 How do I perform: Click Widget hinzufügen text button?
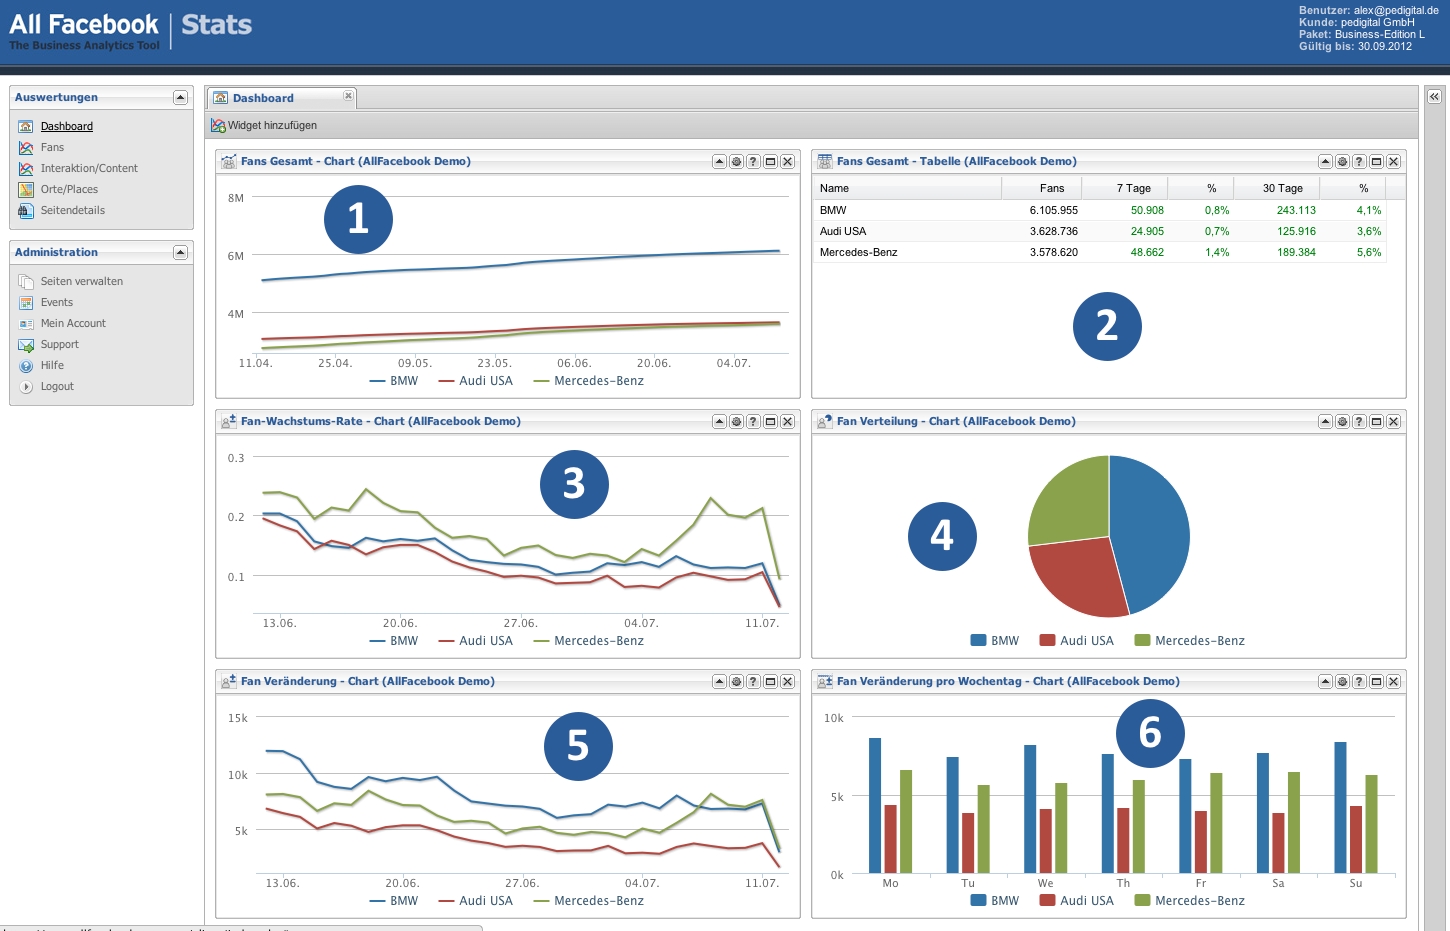(272, 125)
